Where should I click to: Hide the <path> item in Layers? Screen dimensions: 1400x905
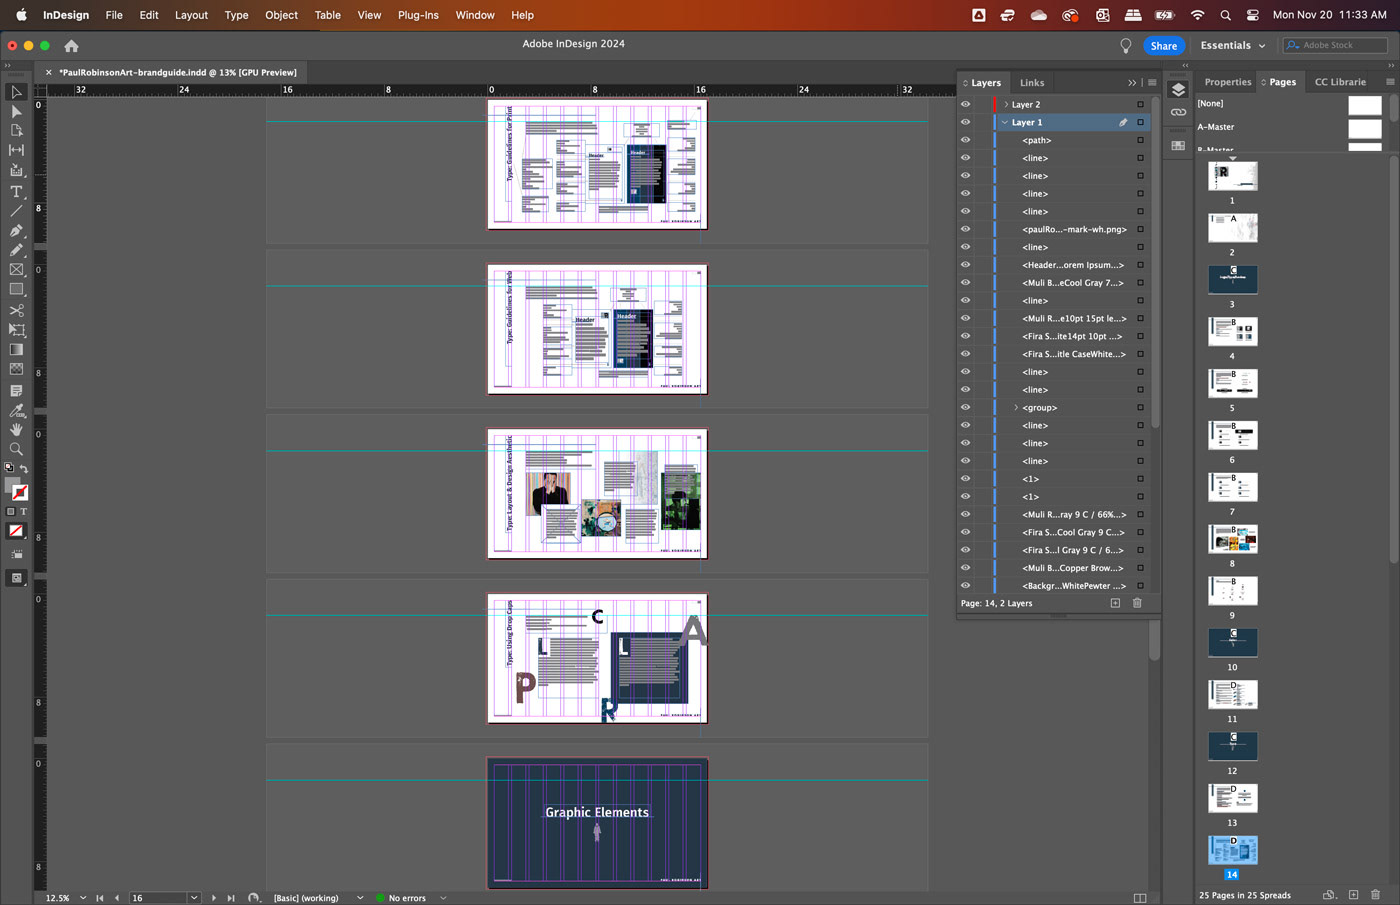[965, 140]
